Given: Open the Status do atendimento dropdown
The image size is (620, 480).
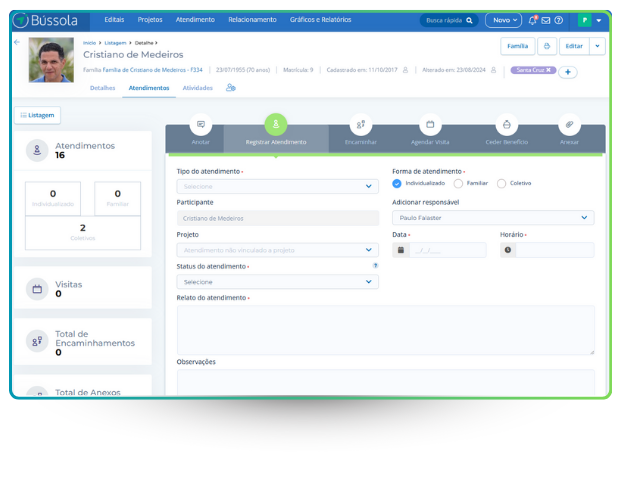Looking at the screenshot, I should point(277,282).
